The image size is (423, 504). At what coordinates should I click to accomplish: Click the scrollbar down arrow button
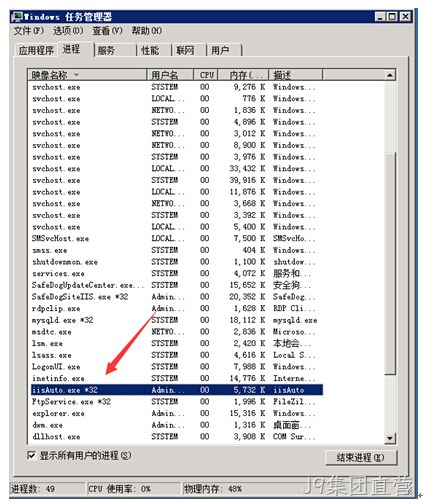[x=390, y=437]
